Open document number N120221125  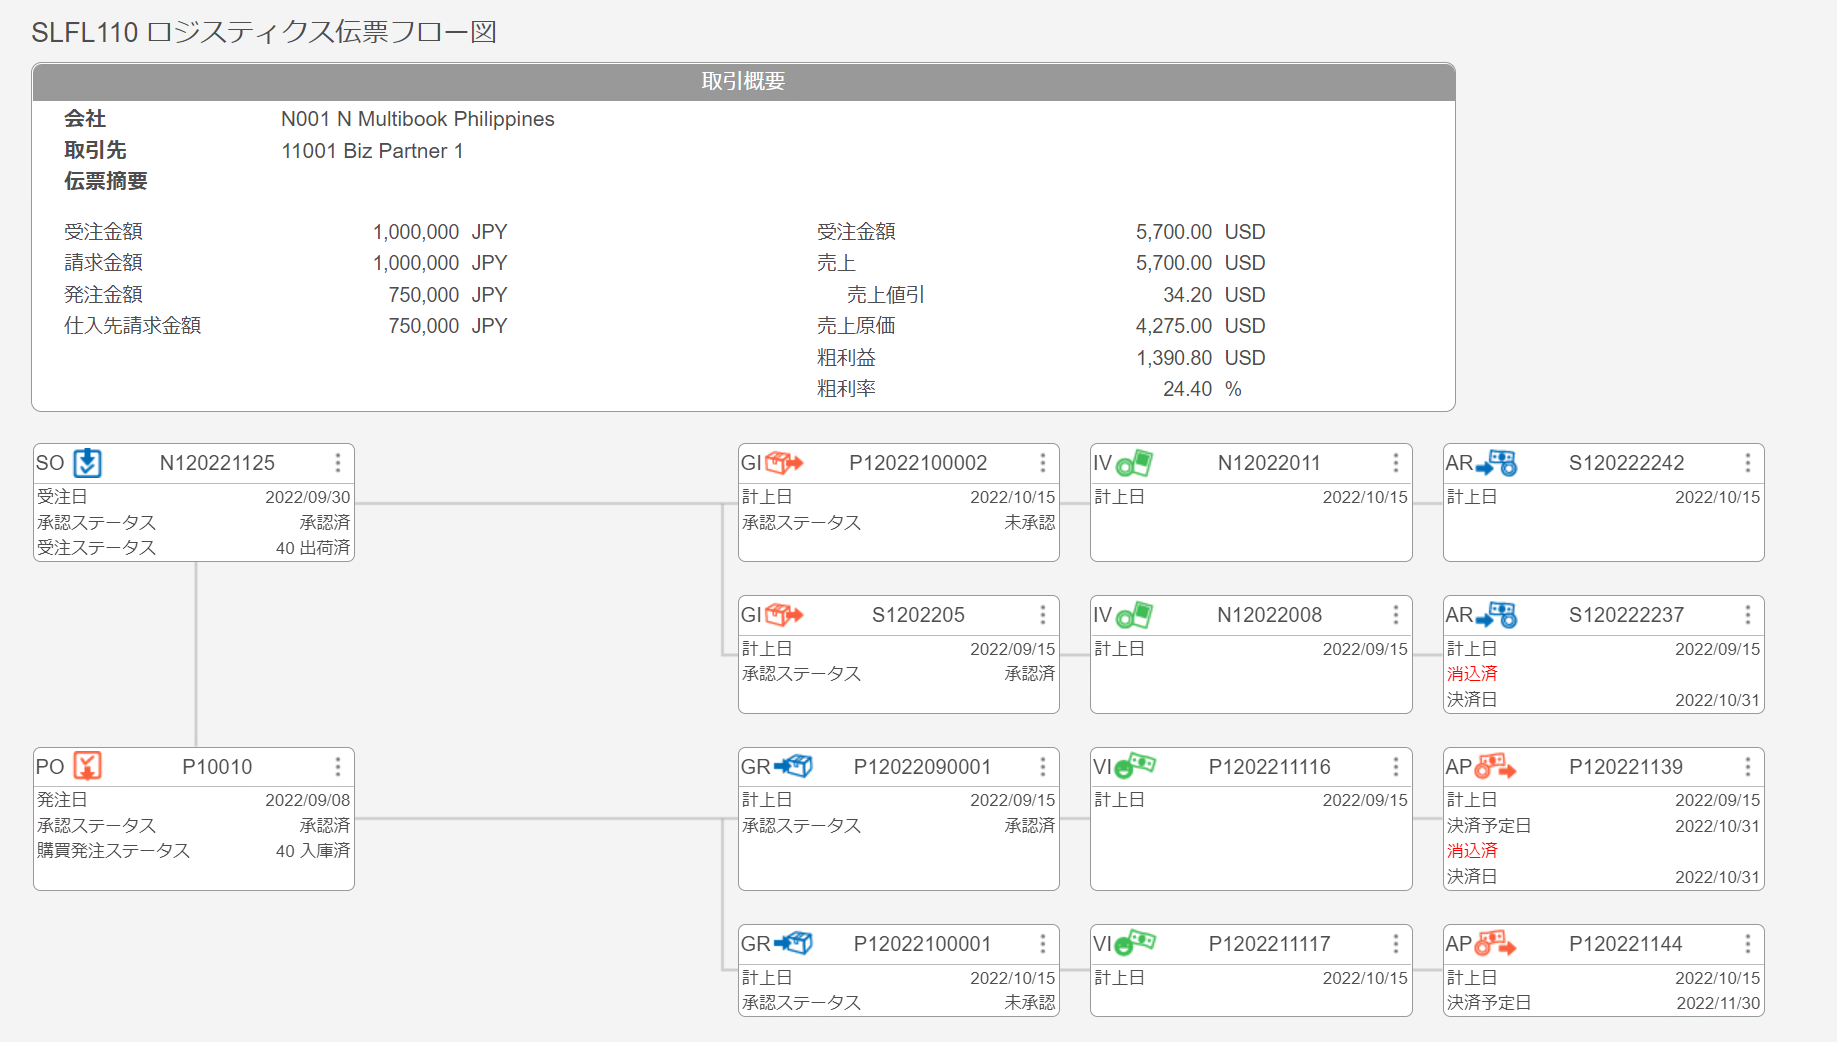(x=217, y=463)
